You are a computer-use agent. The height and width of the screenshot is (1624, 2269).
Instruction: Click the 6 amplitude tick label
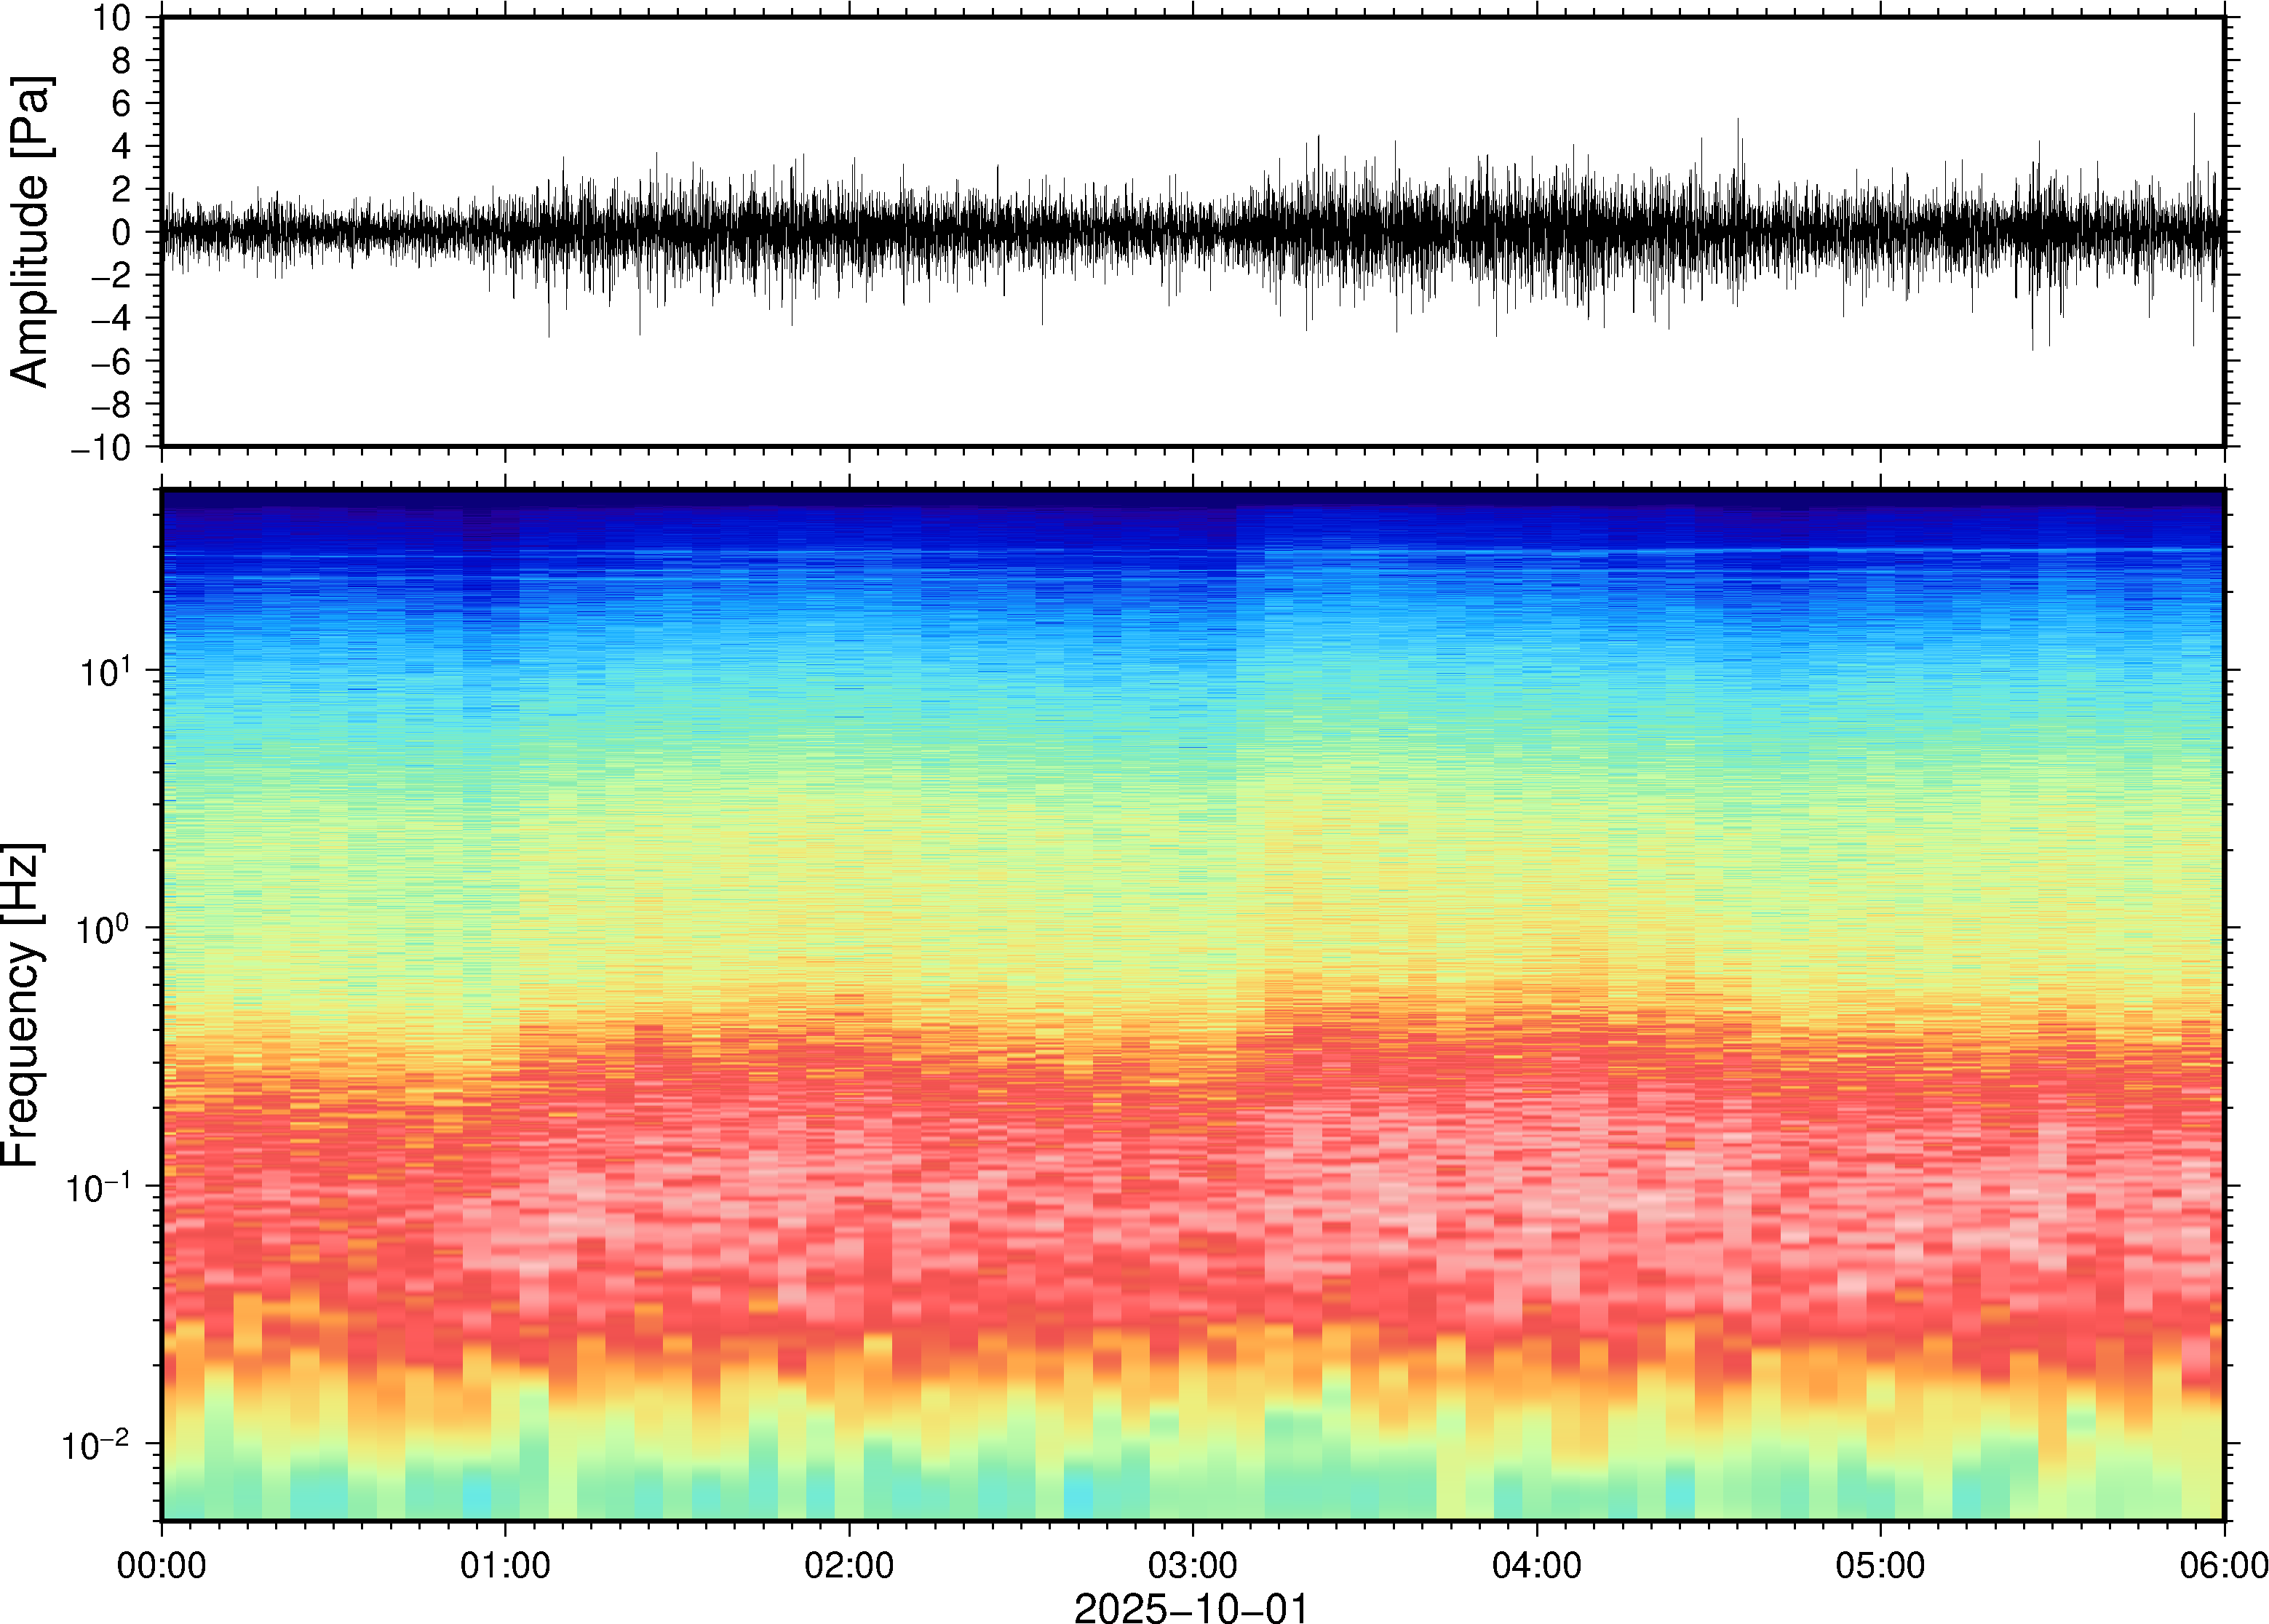click(x=122, y=104)
